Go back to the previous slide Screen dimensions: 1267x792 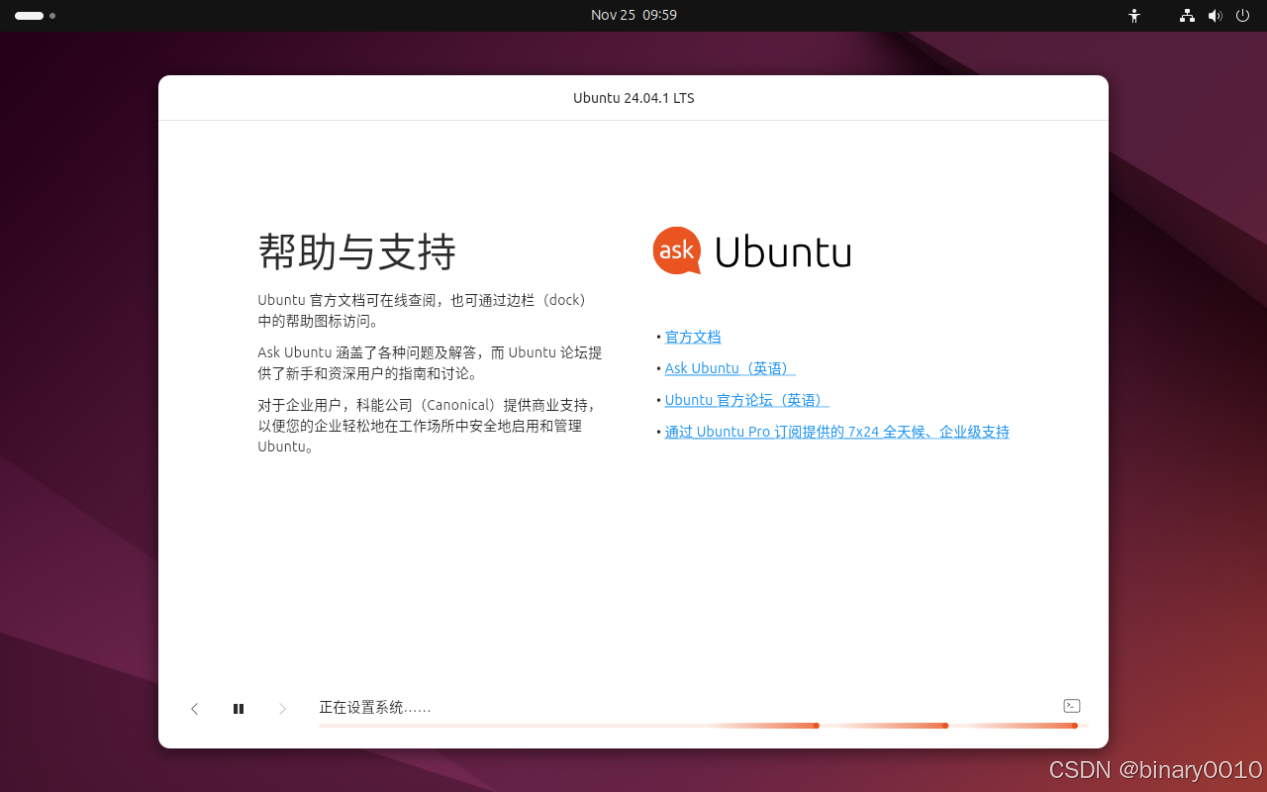pos(194,708)
